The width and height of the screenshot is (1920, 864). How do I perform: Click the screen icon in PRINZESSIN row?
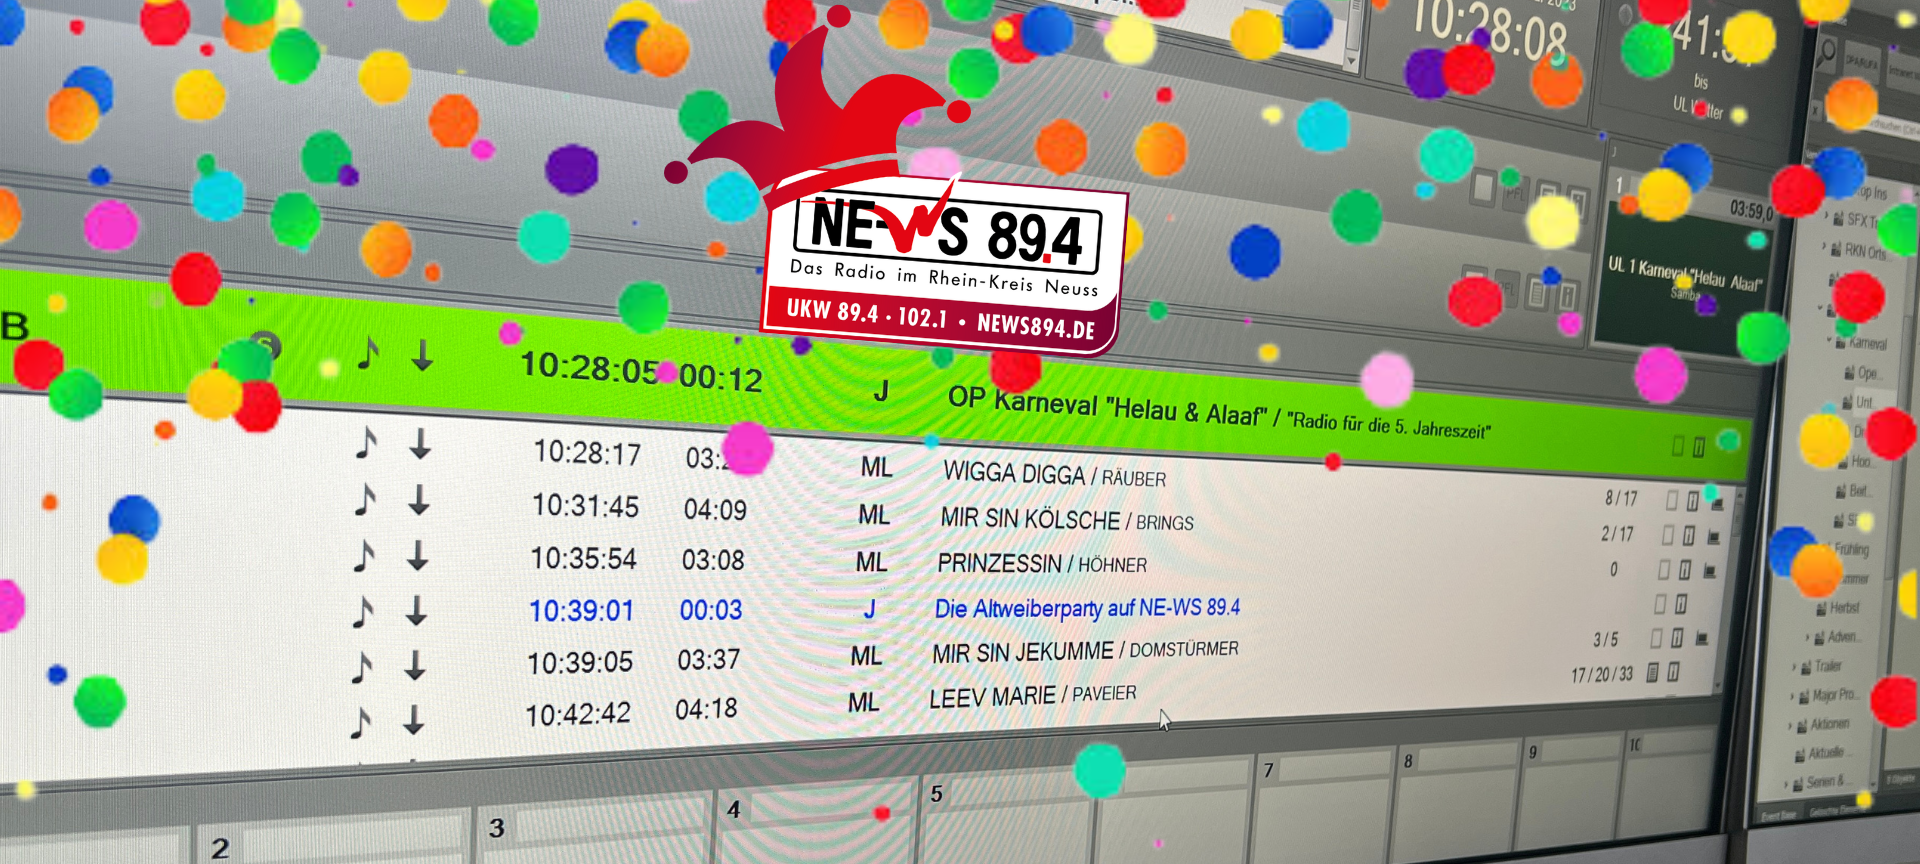1709,571
